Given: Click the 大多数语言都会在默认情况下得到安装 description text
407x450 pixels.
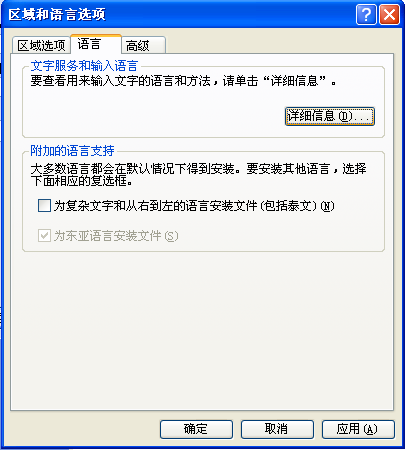Looking at the screenshot, I should pyautogui.click(x=198, y=174).
